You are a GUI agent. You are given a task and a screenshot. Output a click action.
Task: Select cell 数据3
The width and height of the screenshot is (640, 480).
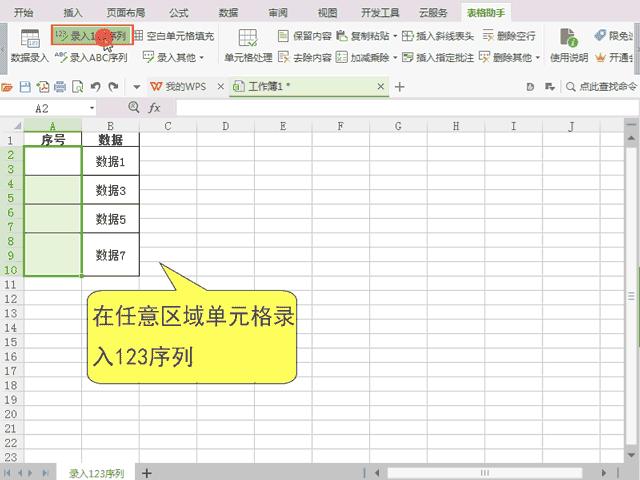point(110,190)
